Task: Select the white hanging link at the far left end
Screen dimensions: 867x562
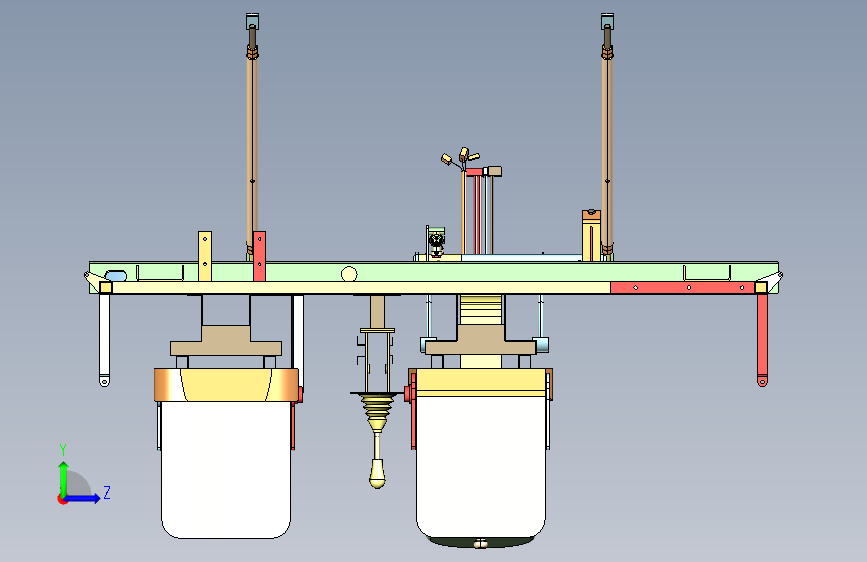Action: tap(105, 340)
